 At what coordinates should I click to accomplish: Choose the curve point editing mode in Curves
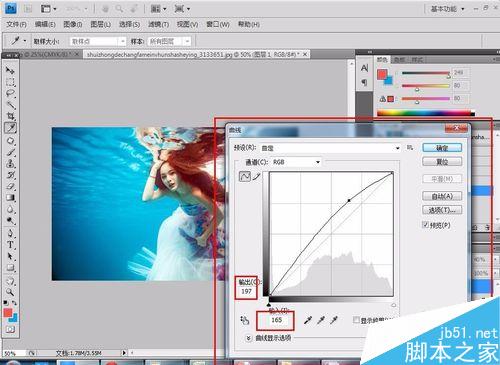(x=245, y=177)
